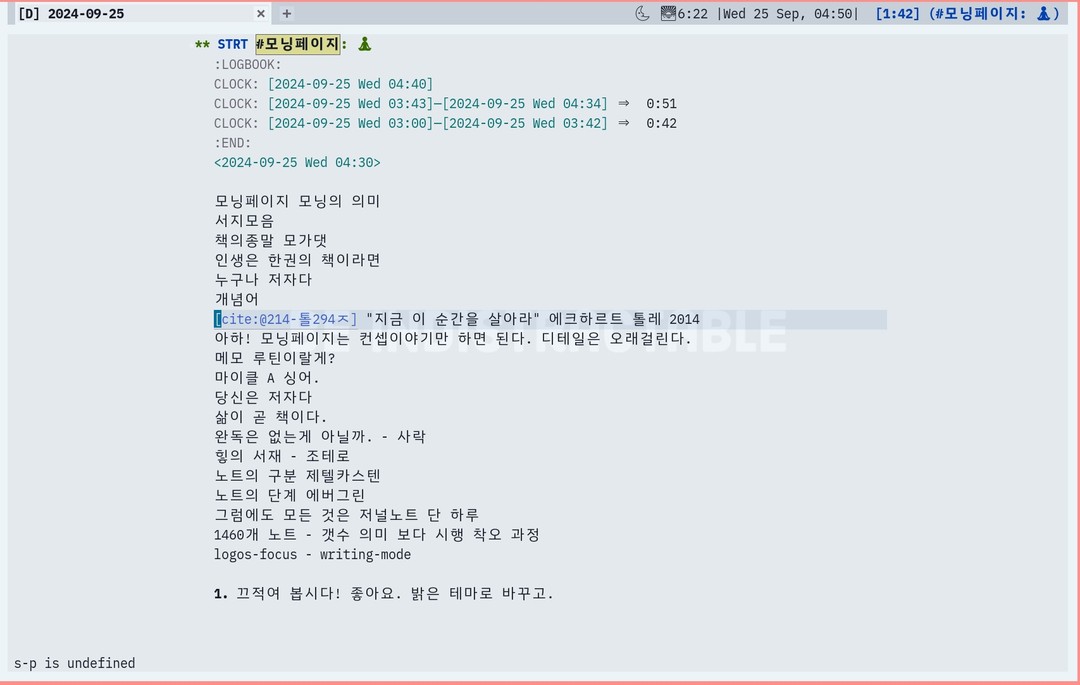
Task: Click the :END: drawer marker
Action: click(x=232, y=143)
